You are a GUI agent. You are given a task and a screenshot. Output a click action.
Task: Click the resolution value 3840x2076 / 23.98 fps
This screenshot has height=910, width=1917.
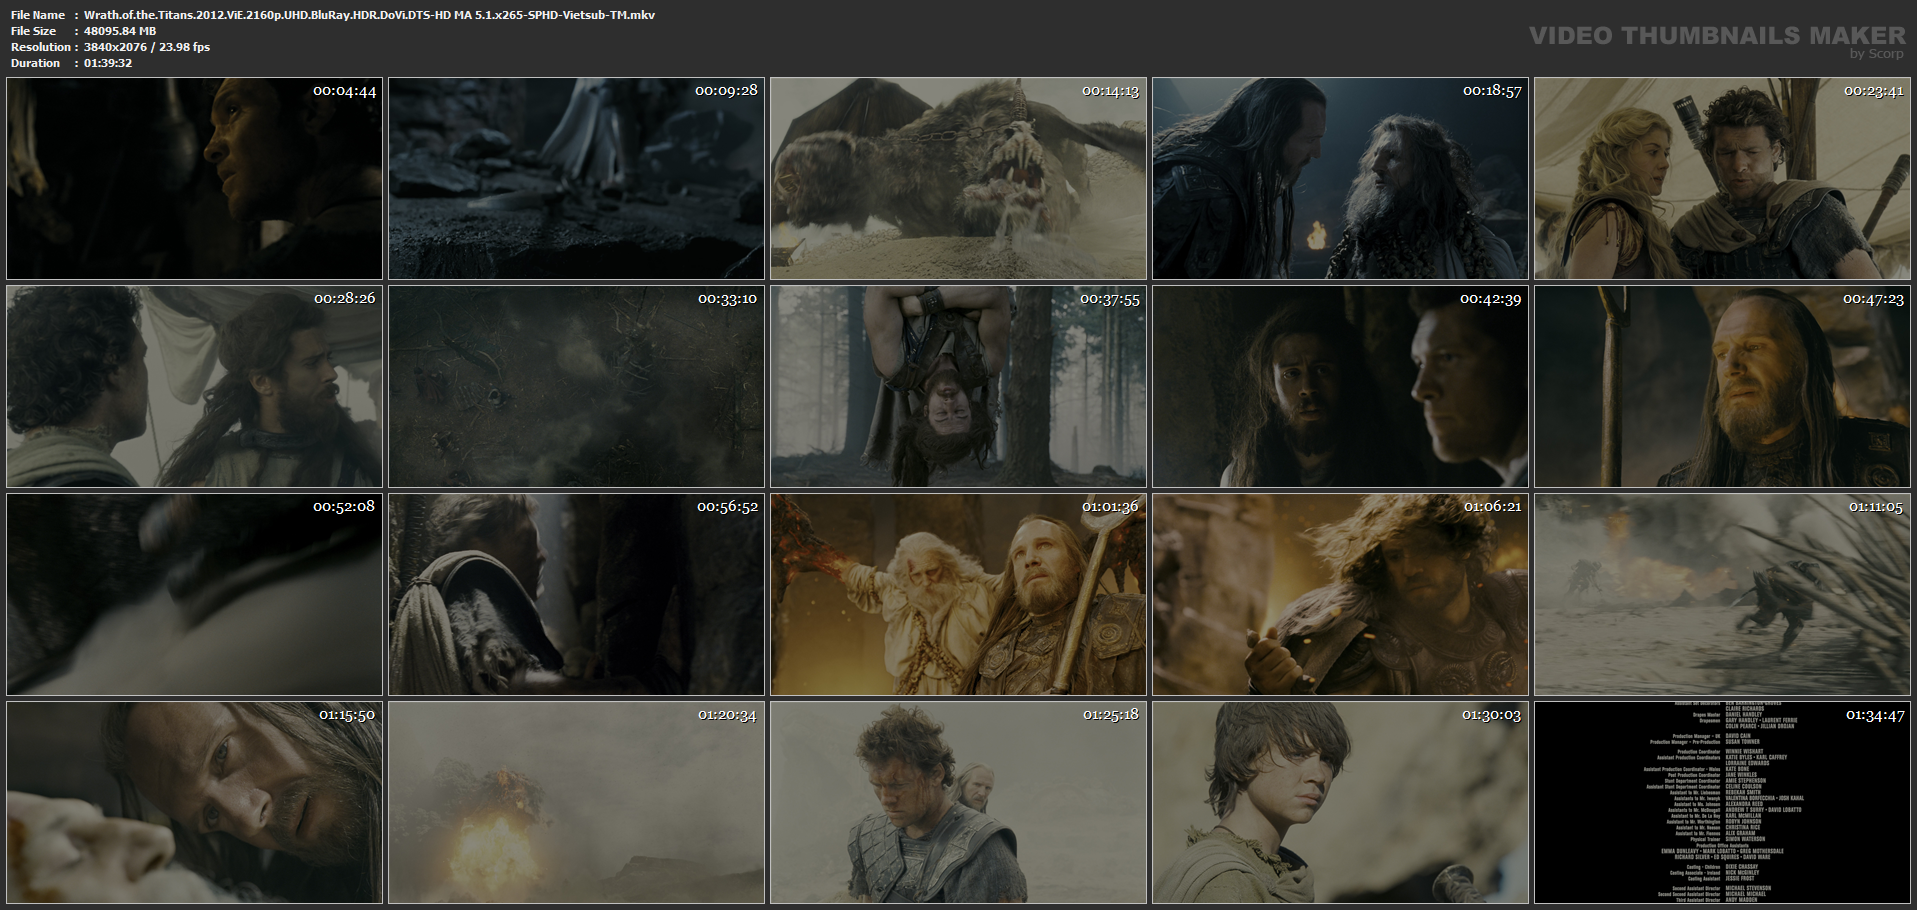147,47
